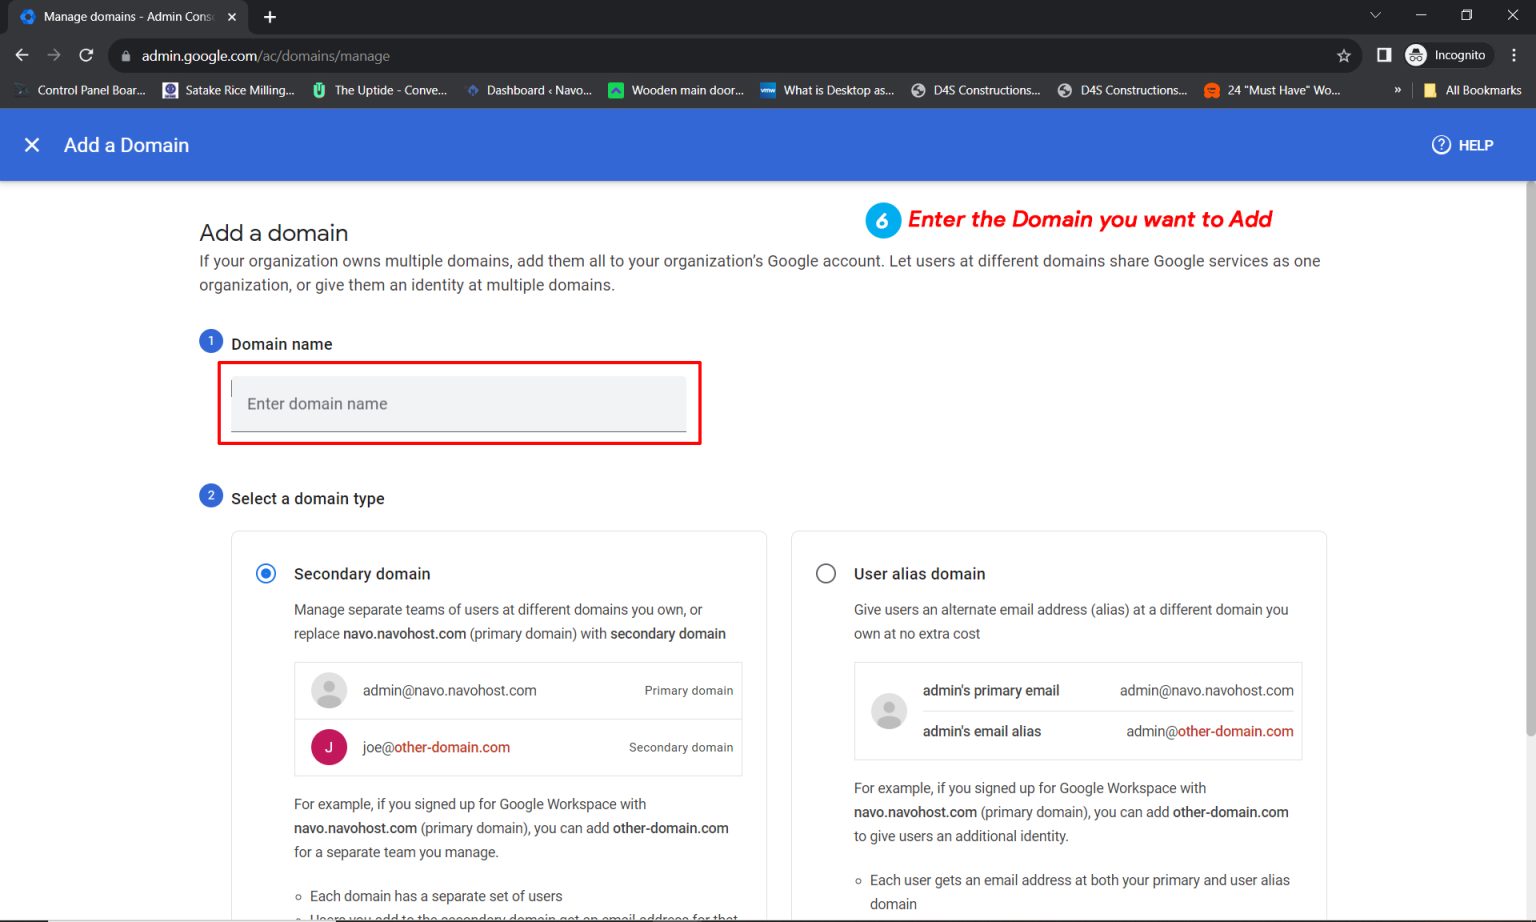Open the hidden bookmarks chevron

pos(1397,90)
